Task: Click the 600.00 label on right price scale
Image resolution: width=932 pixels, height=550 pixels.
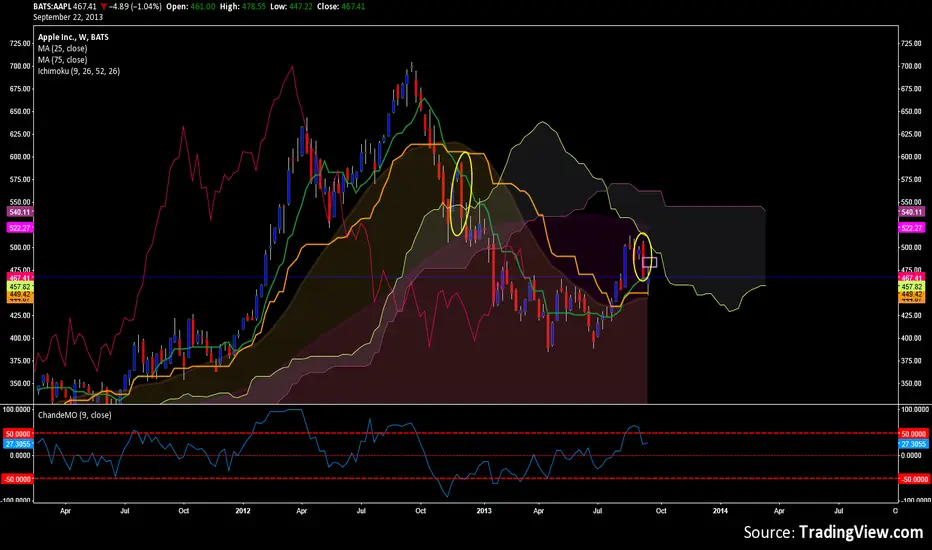Action: tap(912, 157)
